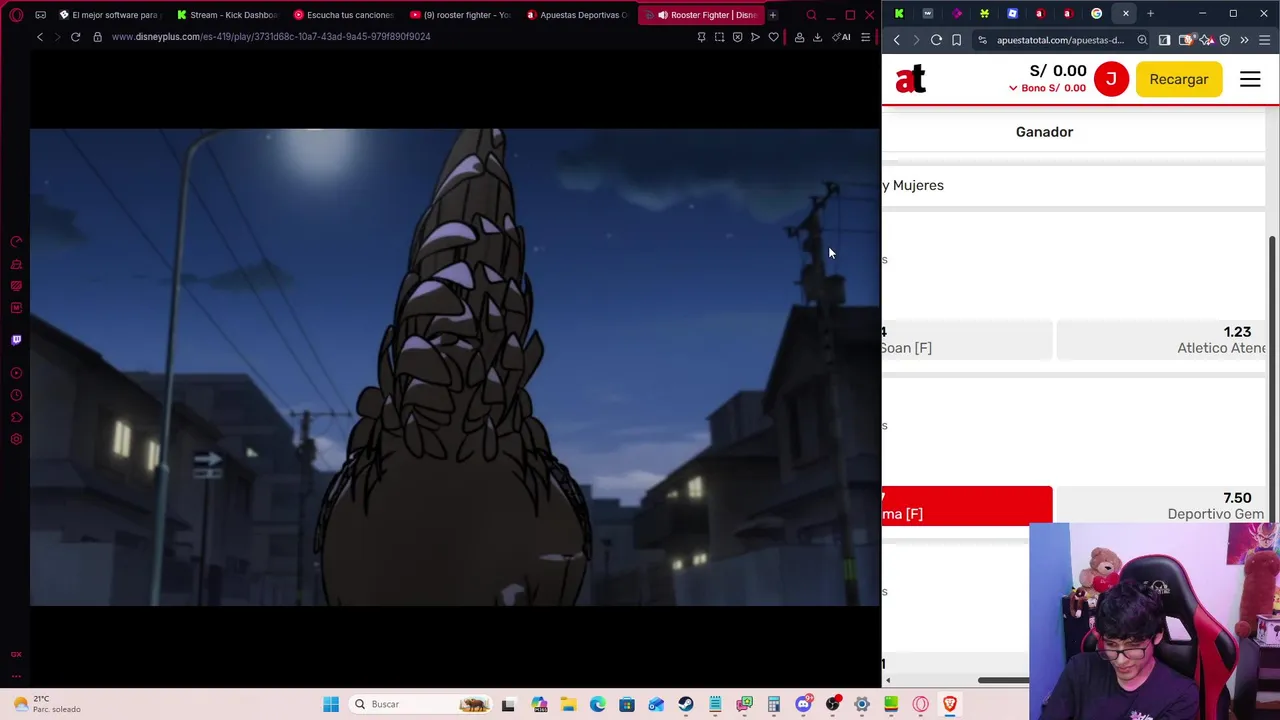The height and width of the screenshot is (720, 1280).
Task: Click the Disney+ video player area
Action: (x=455, y=367)
